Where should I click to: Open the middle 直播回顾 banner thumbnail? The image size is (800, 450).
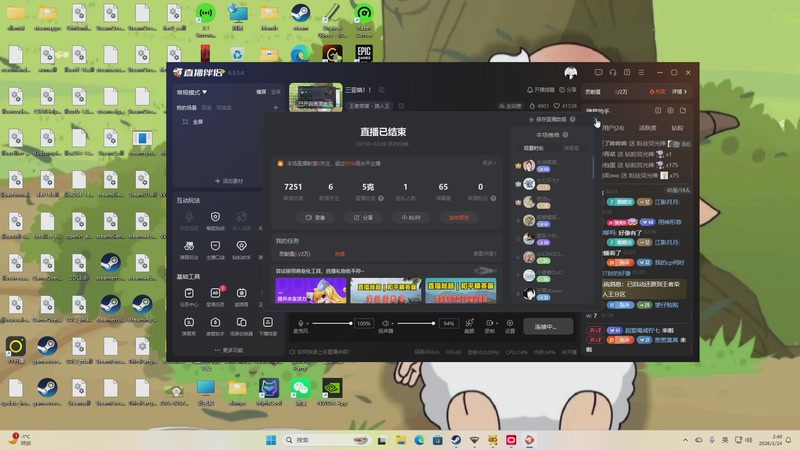[386, 290]
